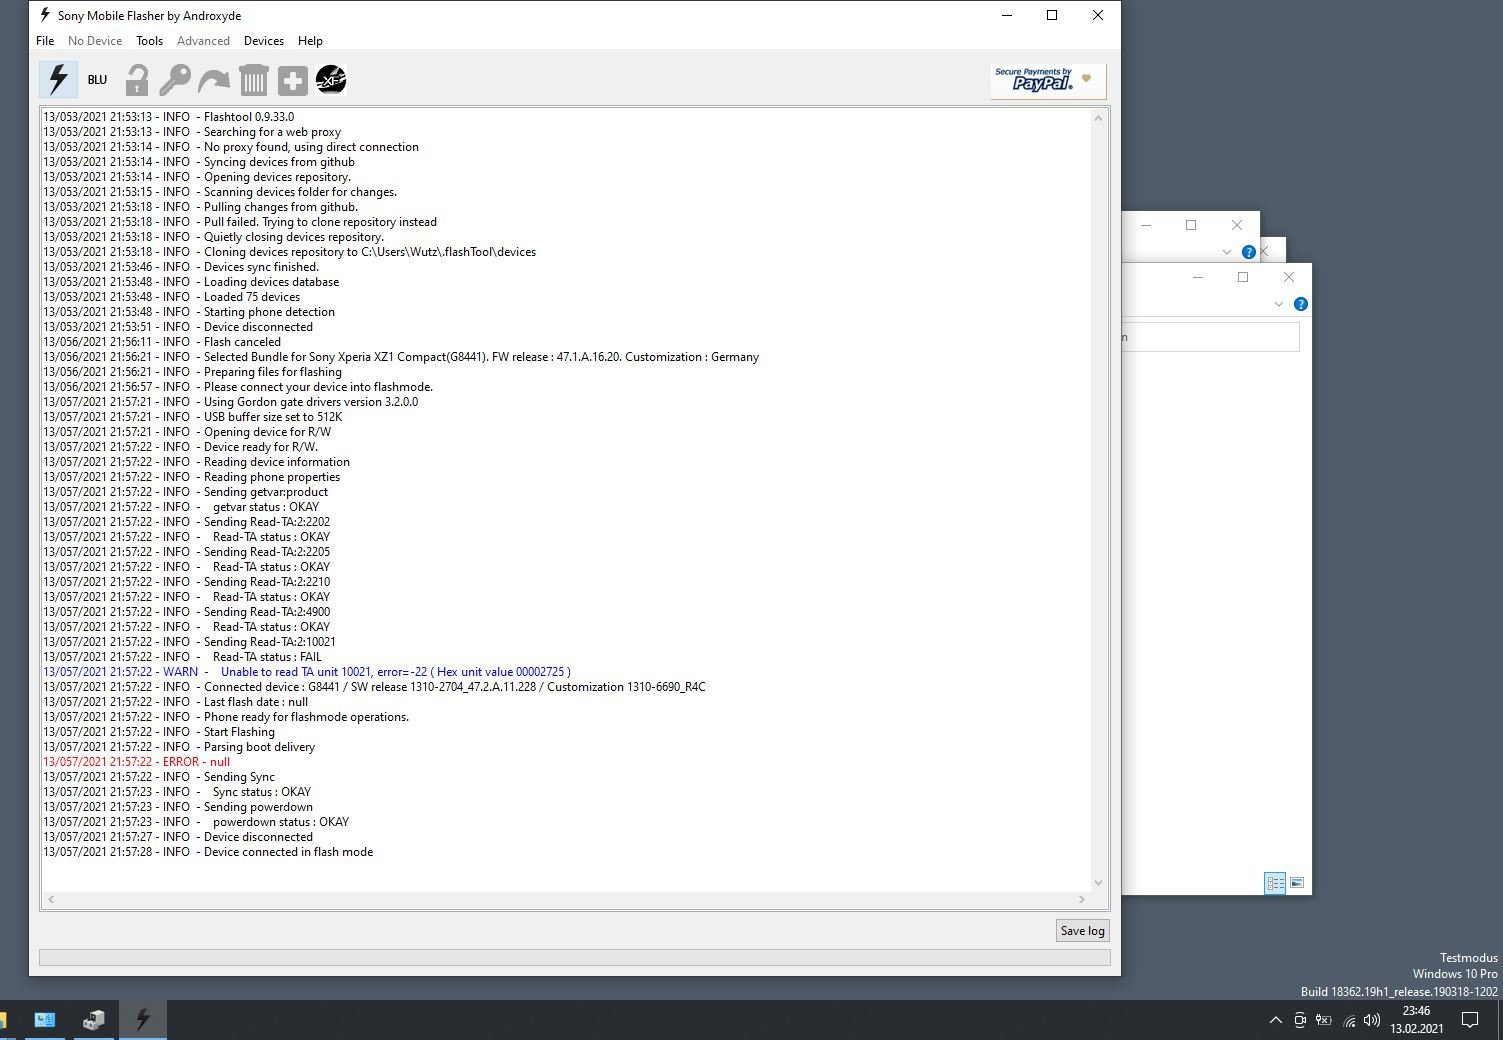Viewport: 1503px width, 1040px height.
Task: Select the 'Flash canceled' log line
Action: (x=162, y=342)
